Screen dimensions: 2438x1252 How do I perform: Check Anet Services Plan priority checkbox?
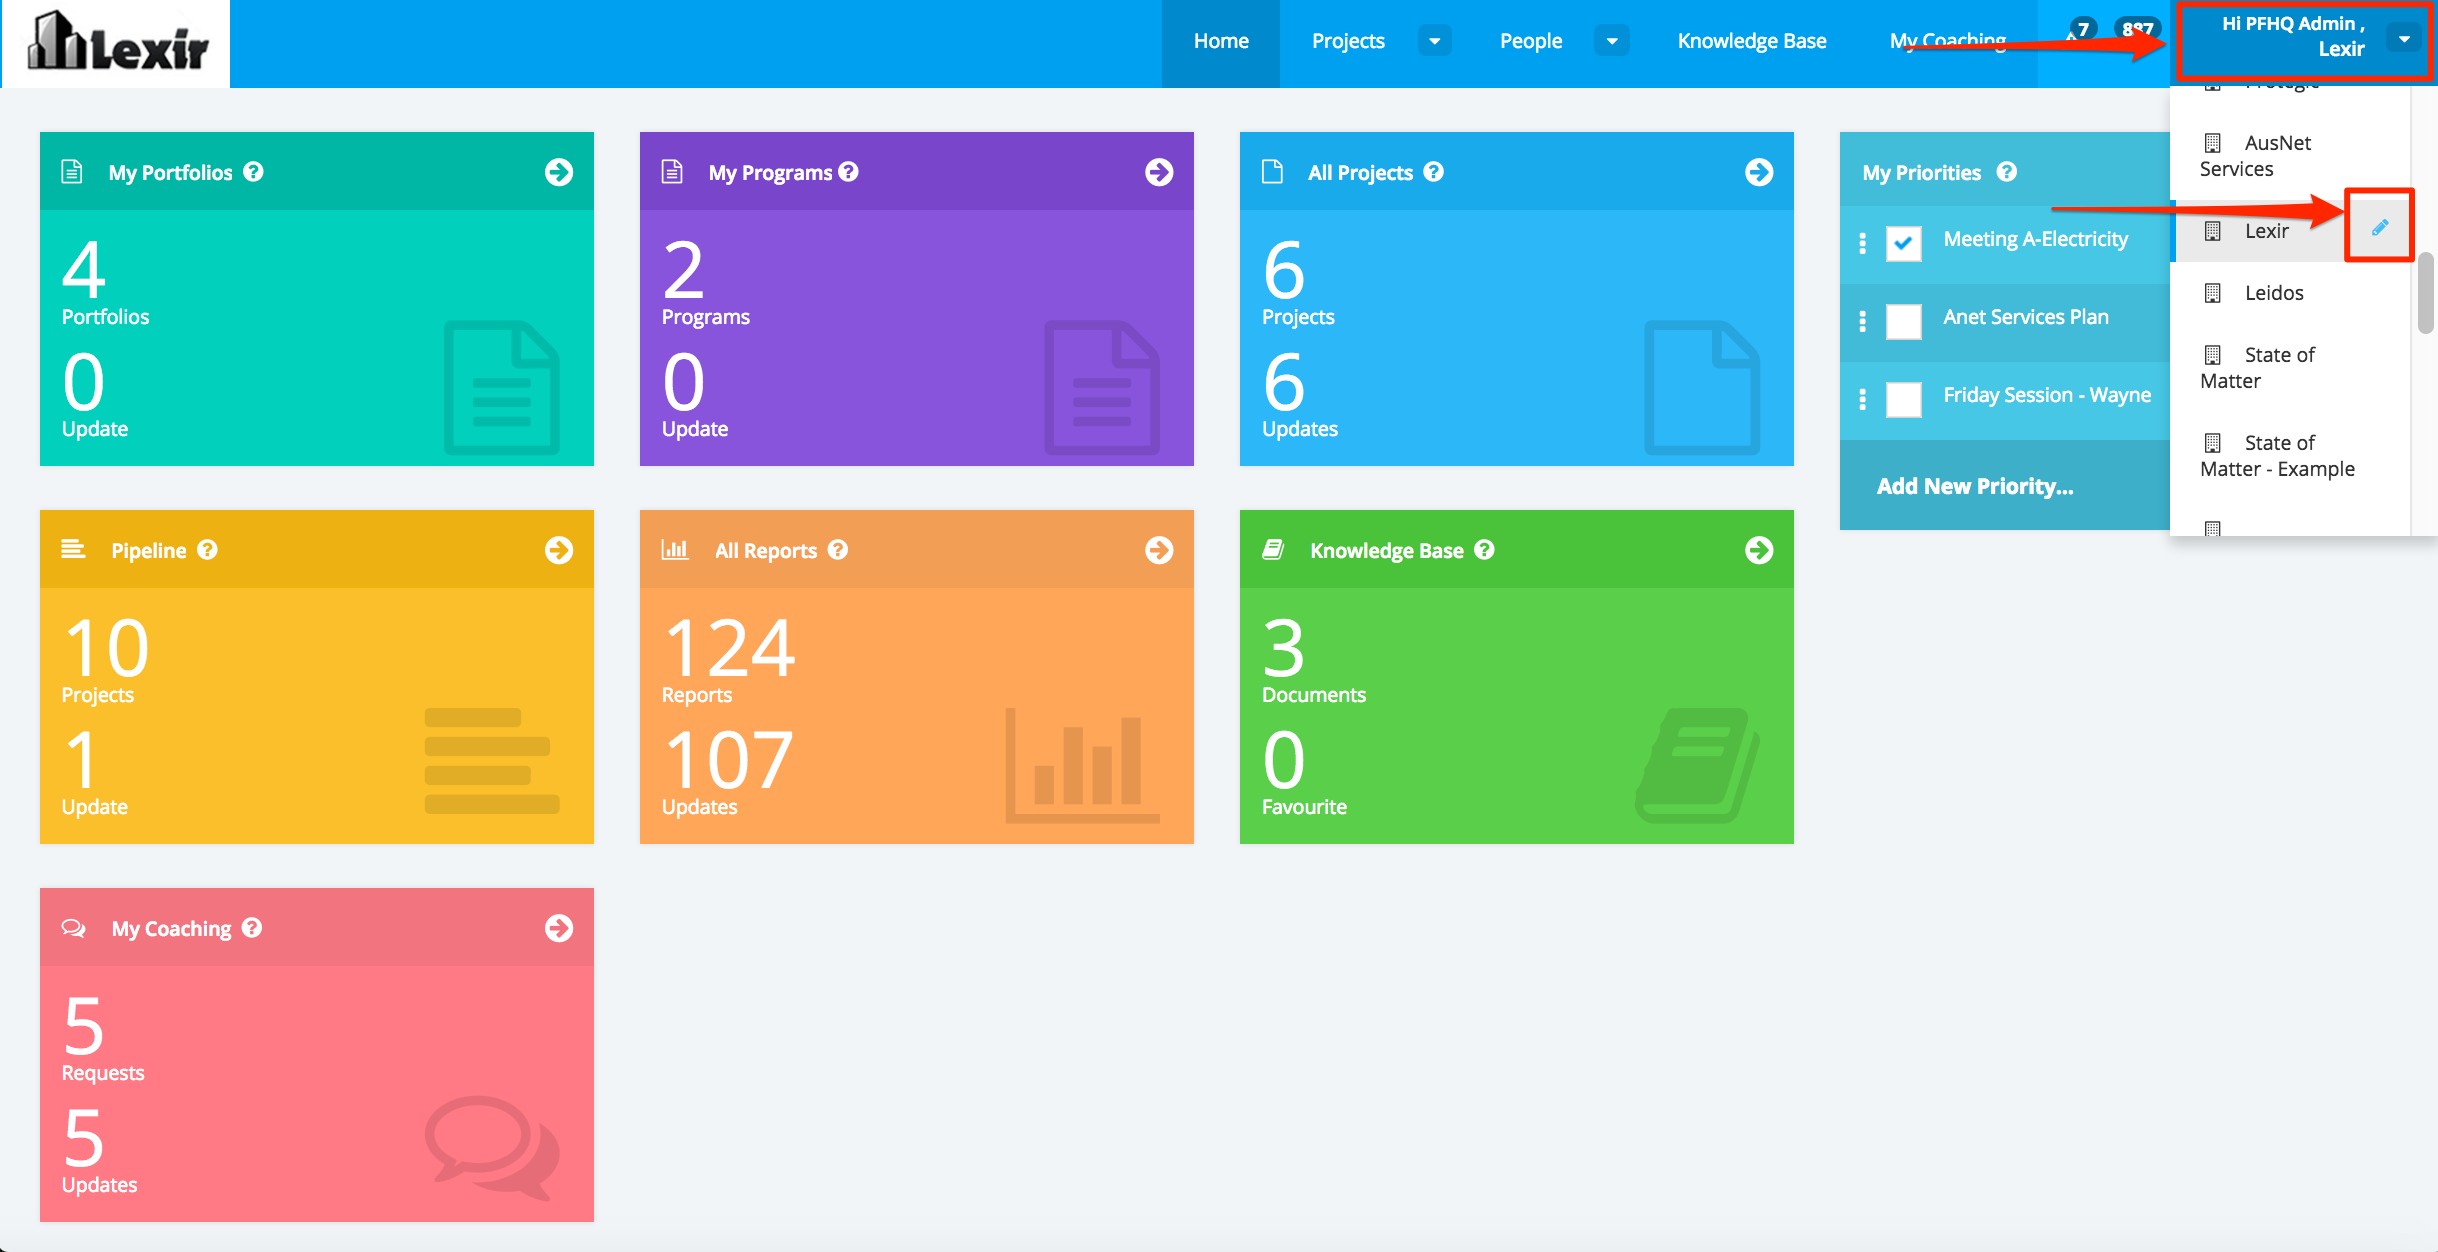(1903, 321)
